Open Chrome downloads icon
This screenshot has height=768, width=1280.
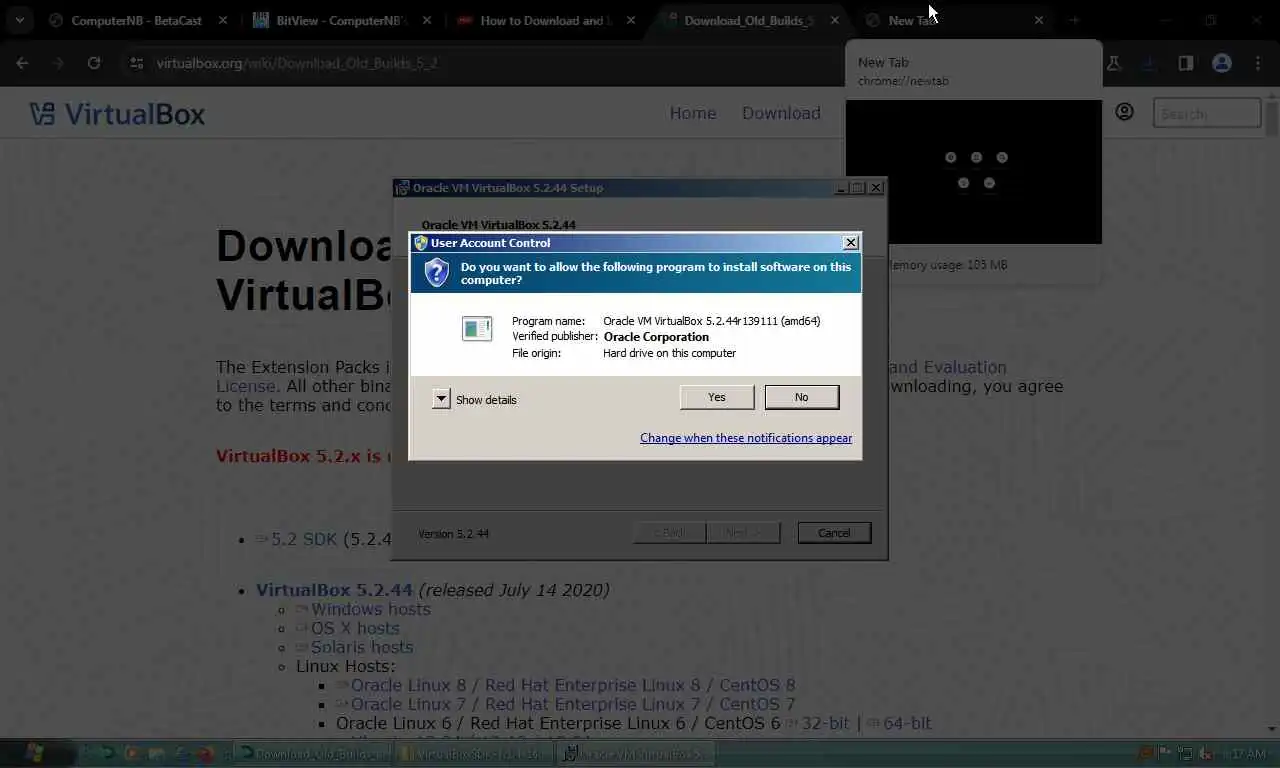1149,63
